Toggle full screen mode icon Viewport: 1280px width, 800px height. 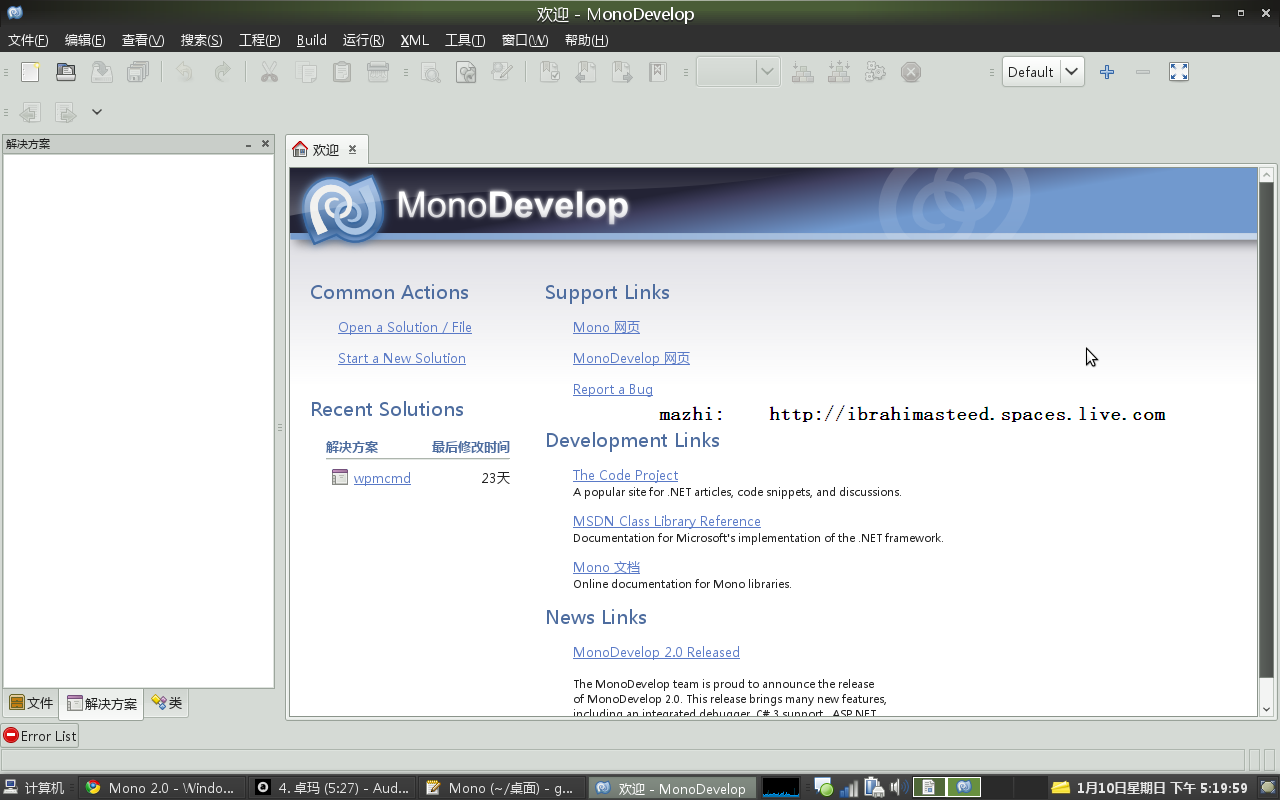tap(1179, 72)
